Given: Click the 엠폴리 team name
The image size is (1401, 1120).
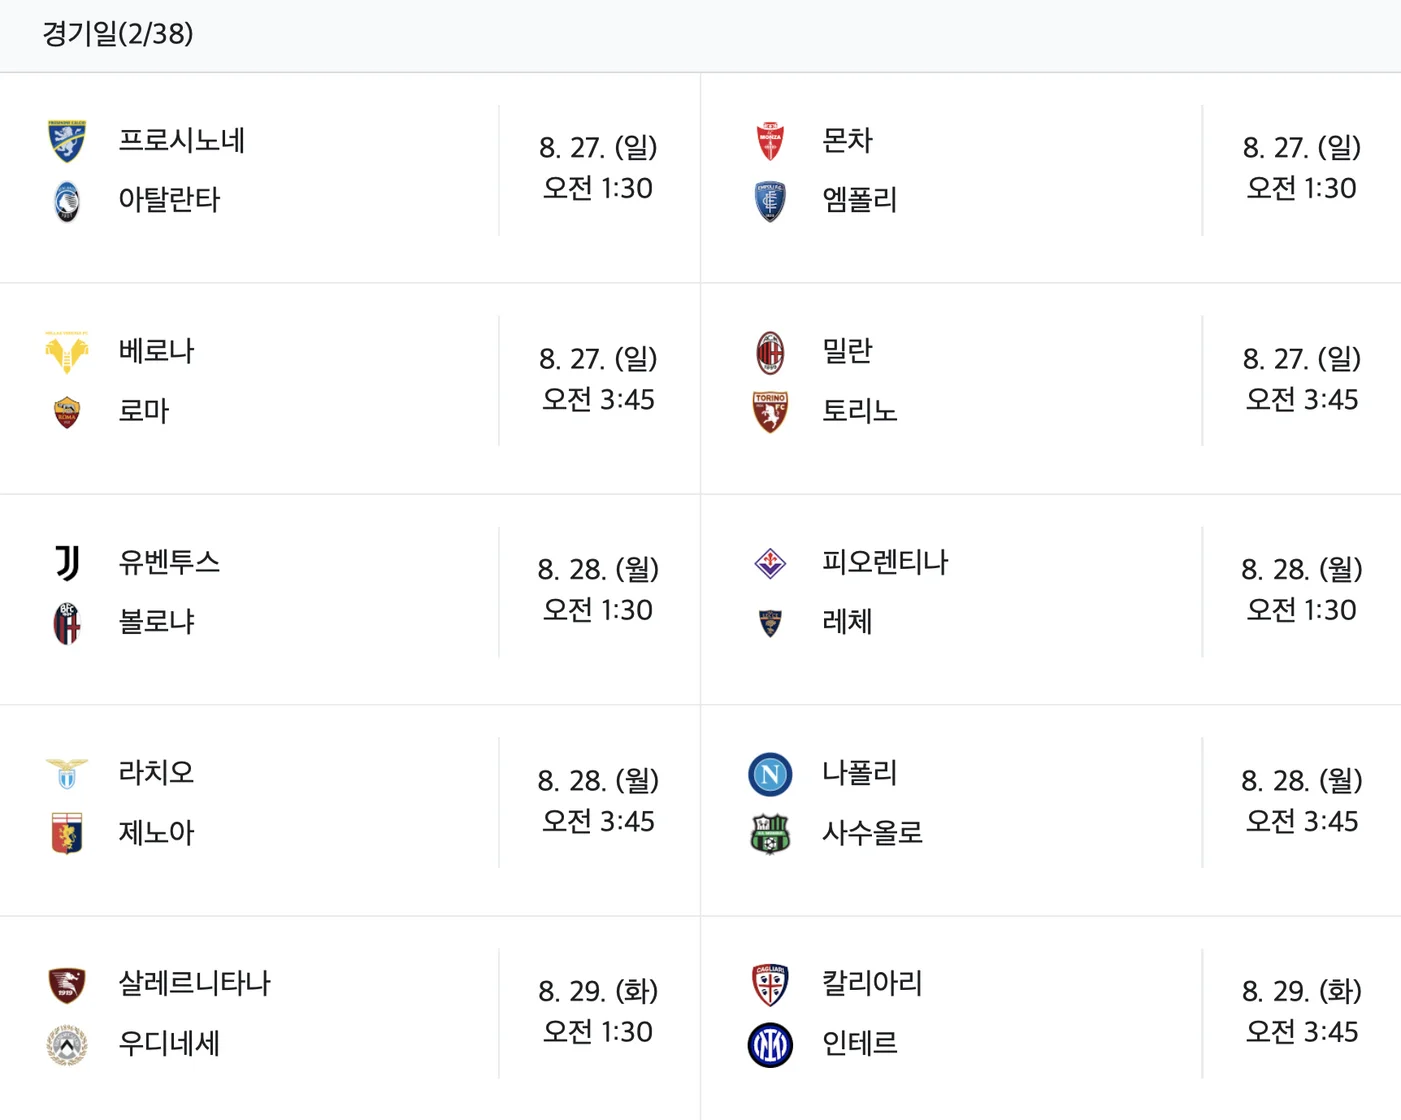Looking at the screenshot, I should (x=859, y=200).
